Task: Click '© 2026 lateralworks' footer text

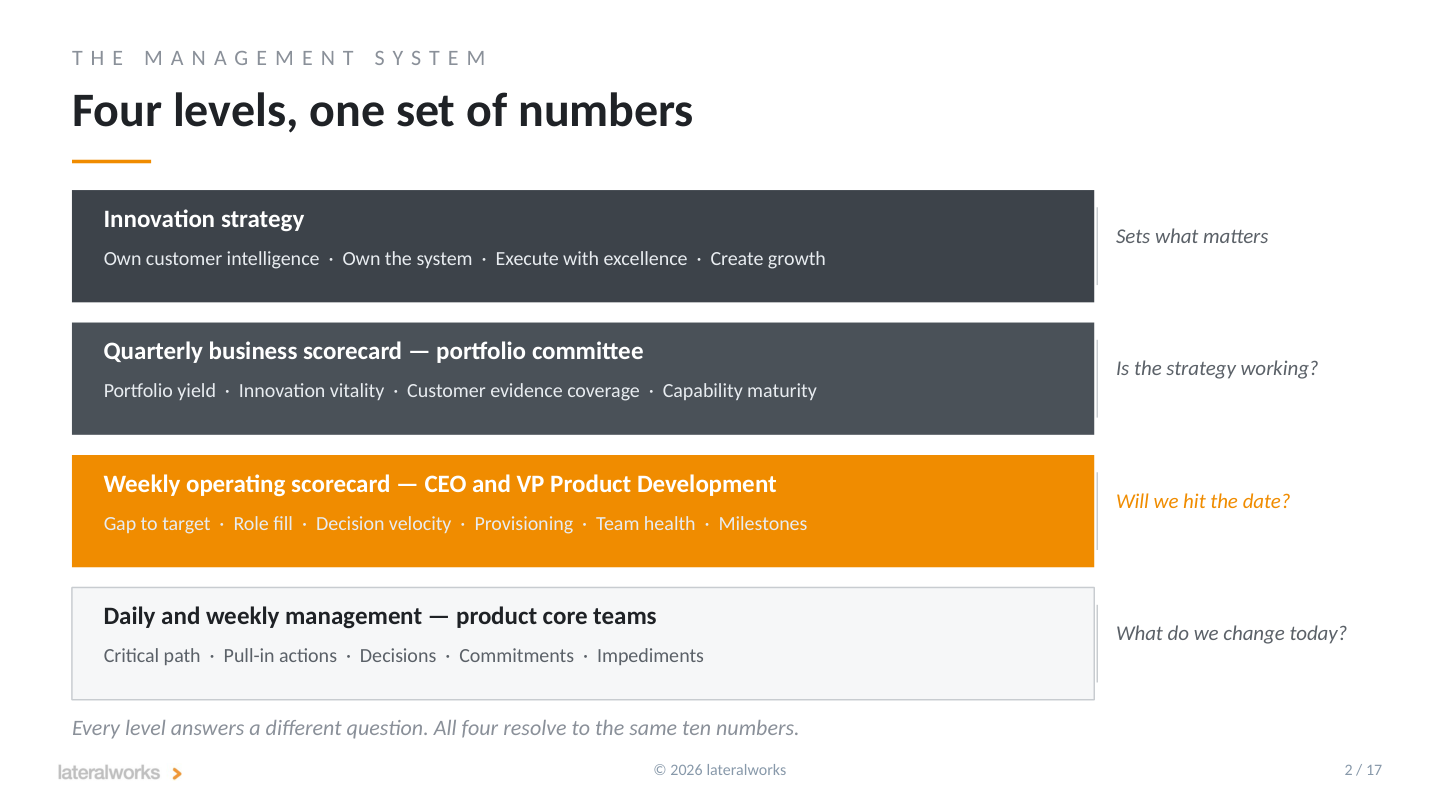Action: tap(720, 770)
